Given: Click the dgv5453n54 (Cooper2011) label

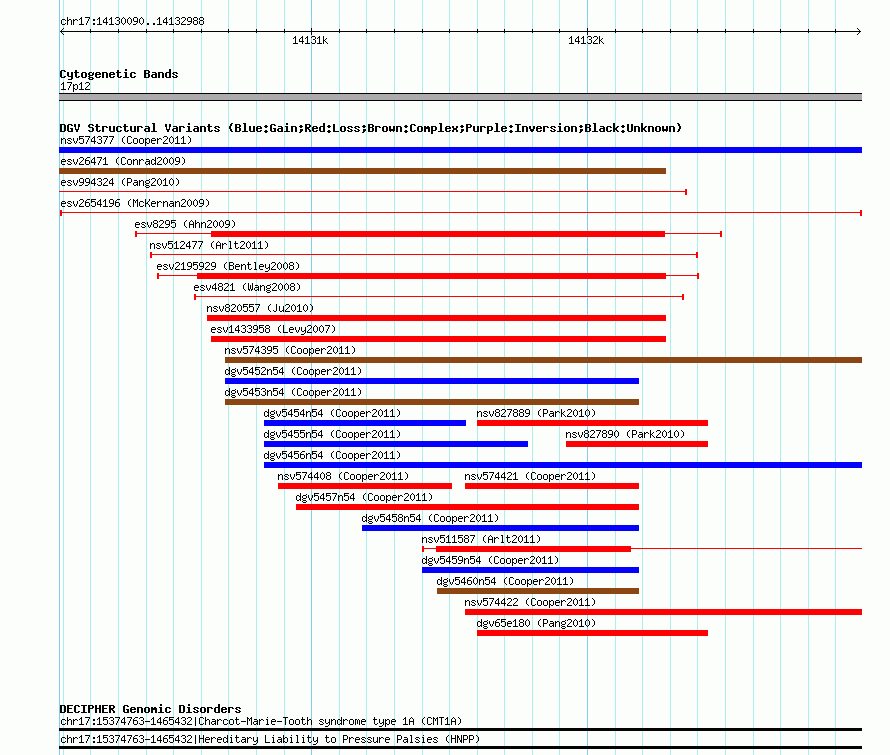Looking at the screenshot, I should [x=293, y=392].
